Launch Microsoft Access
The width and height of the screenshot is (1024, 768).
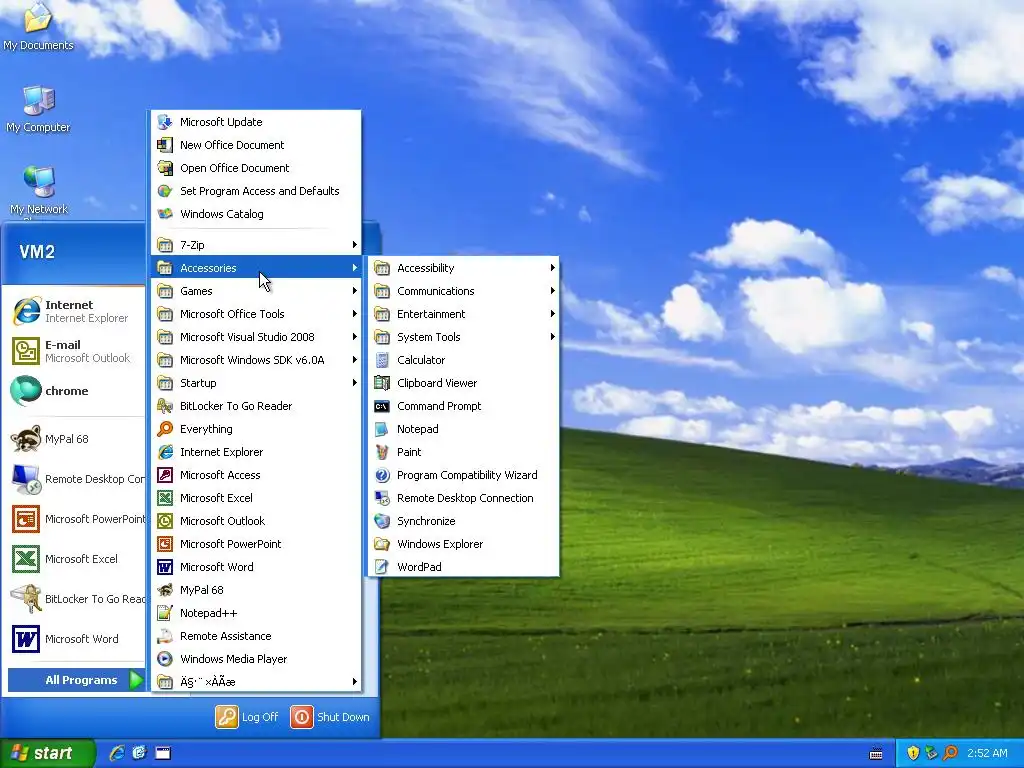click(256, 475)
